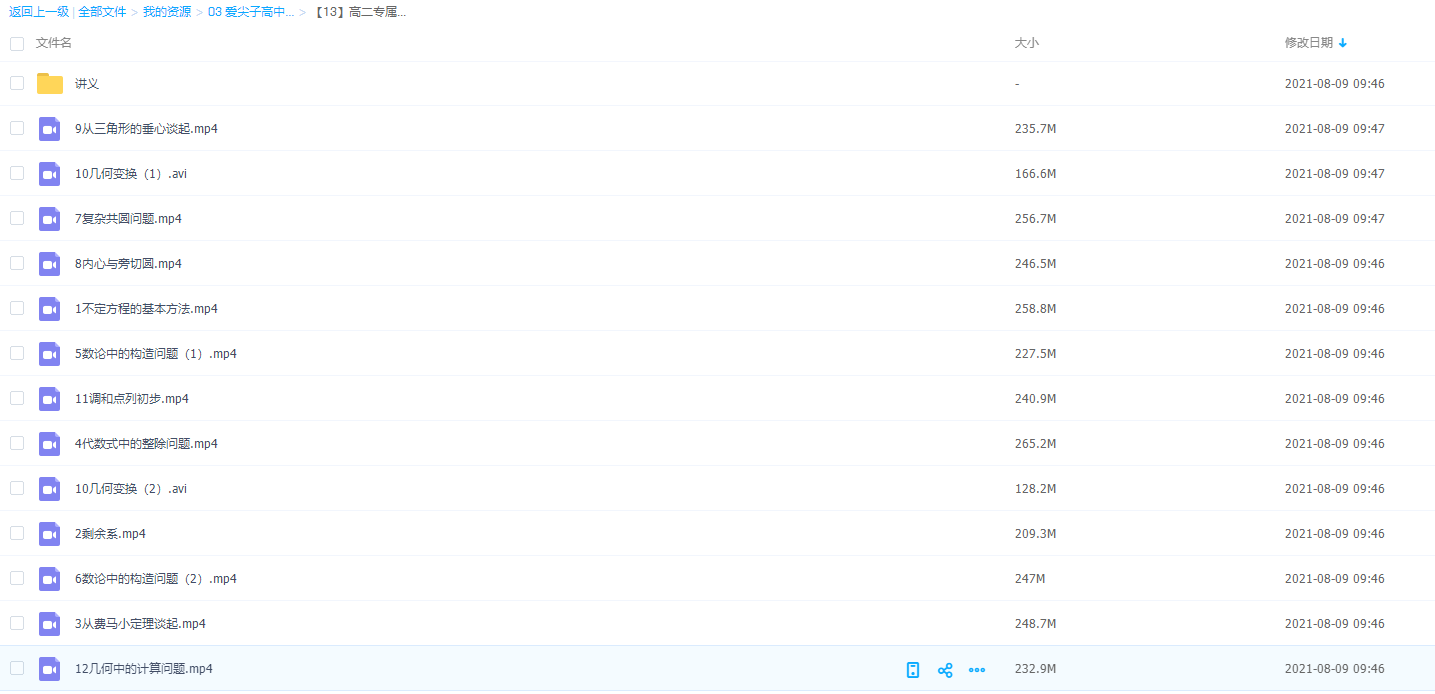The height and width of the screenshot is (694, 1435).
Task: Select checkbox for 3从费马小定理谈起.mp4
Action: [17, 623]
